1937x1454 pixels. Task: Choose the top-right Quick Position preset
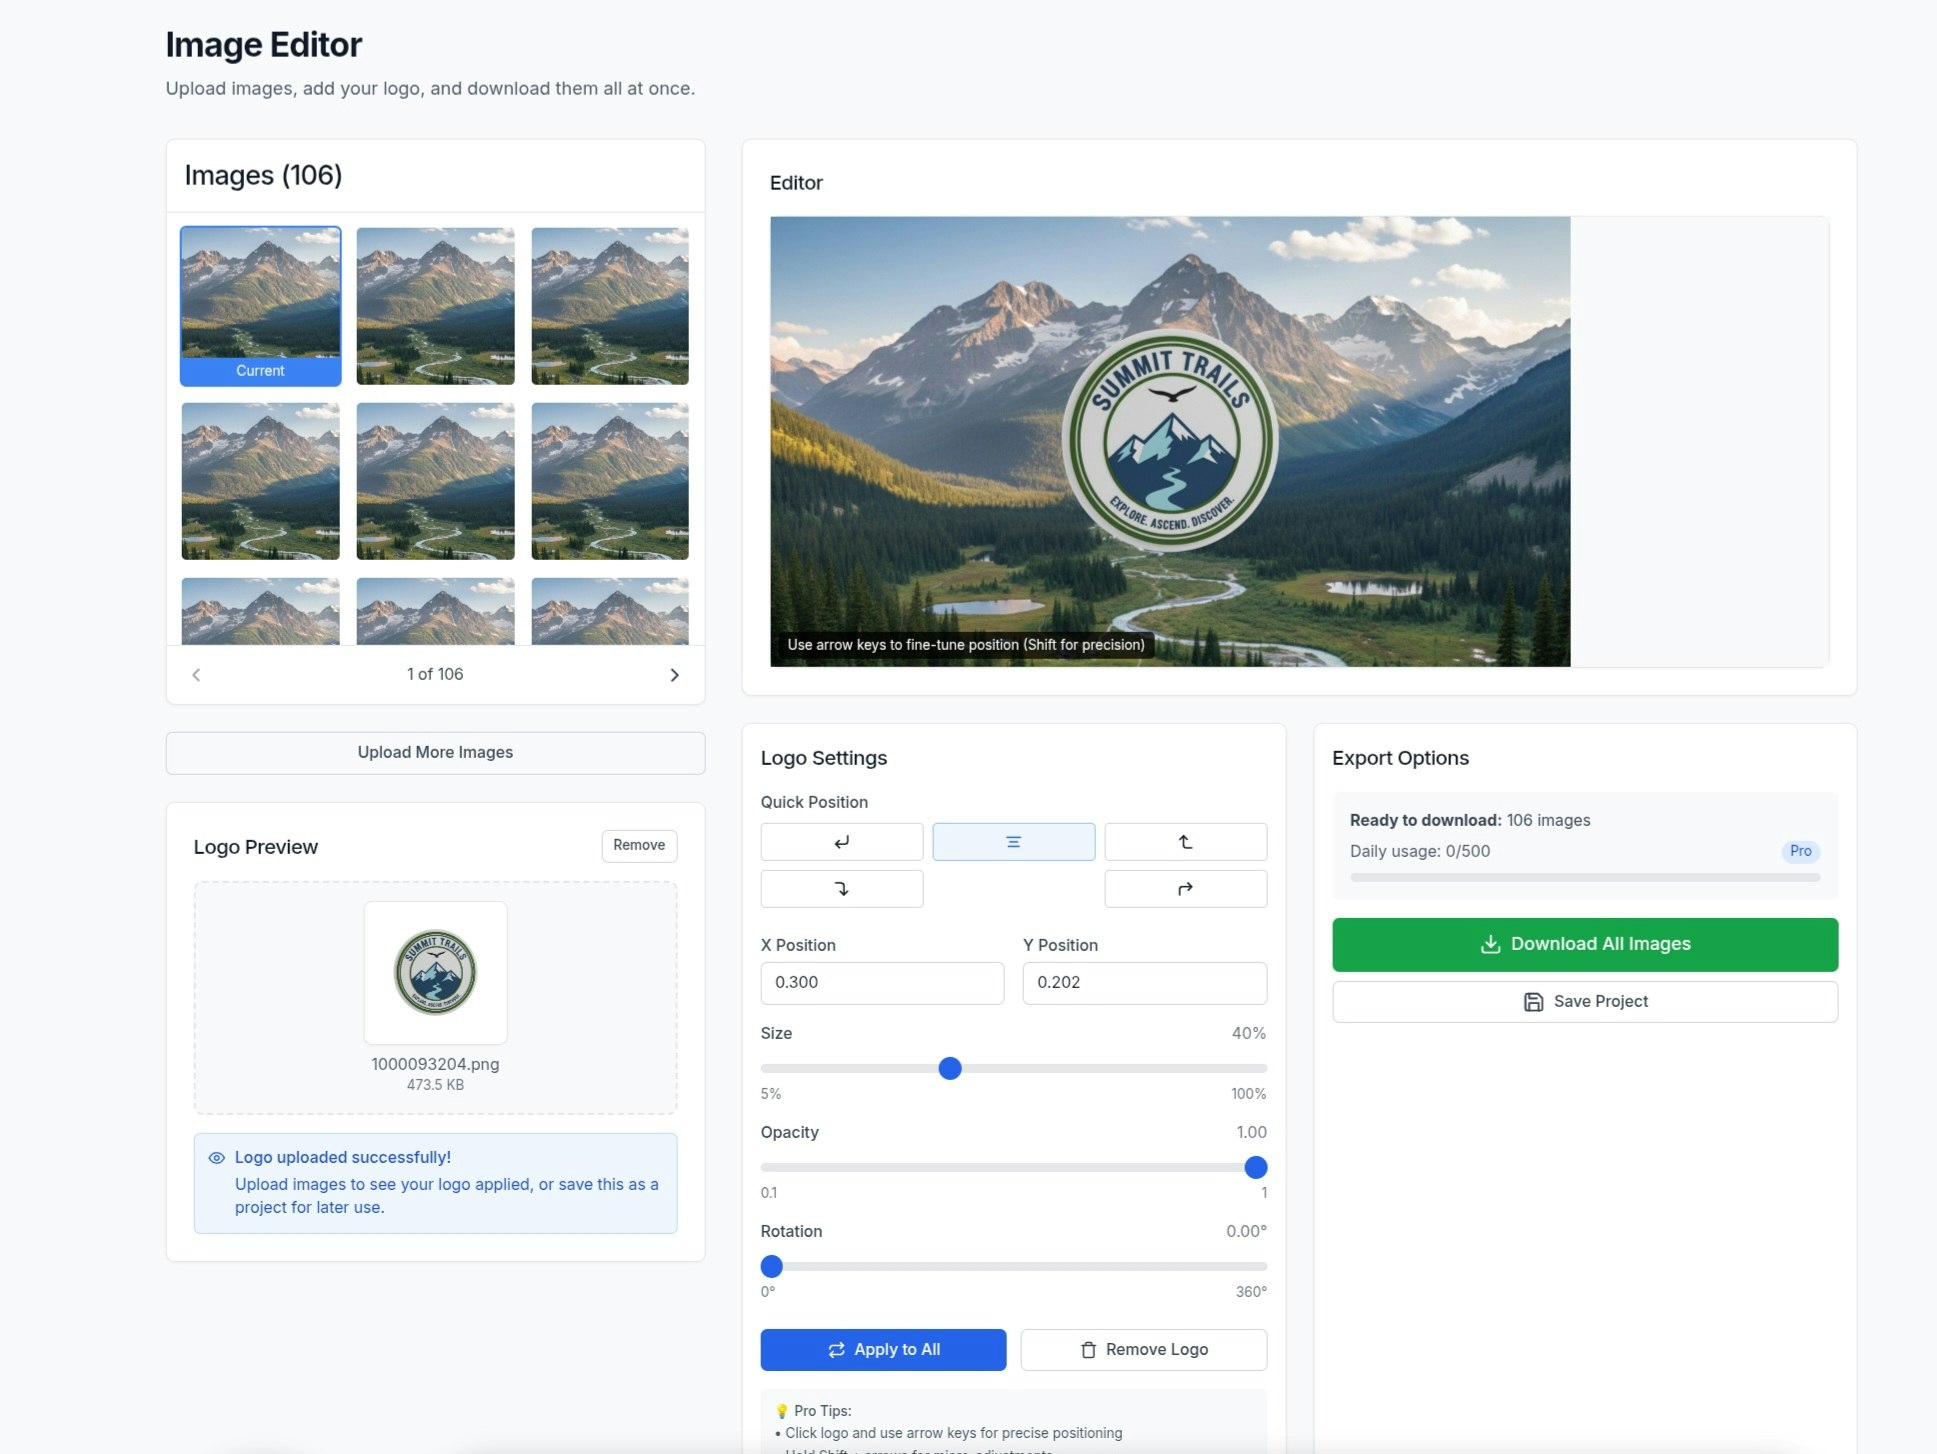1185,841
